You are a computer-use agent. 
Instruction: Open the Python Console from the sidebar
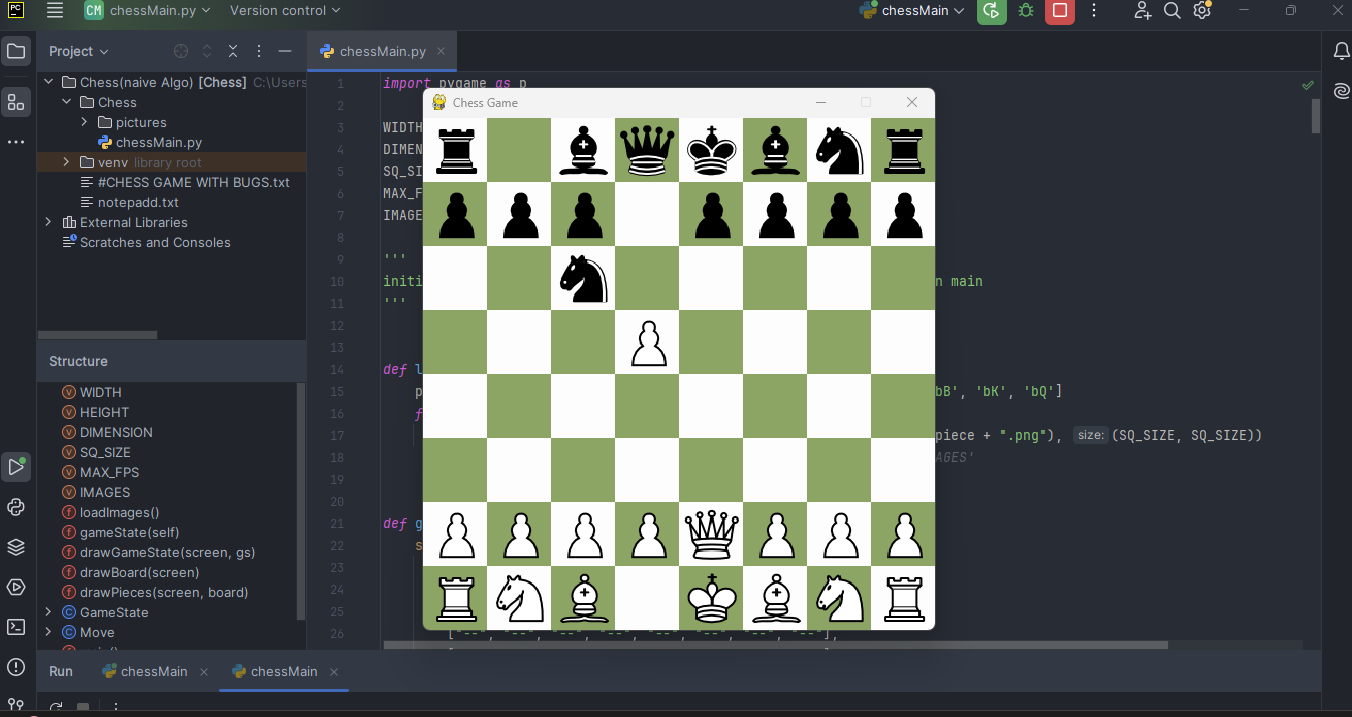pyautogui.click(x=16, y=507)
